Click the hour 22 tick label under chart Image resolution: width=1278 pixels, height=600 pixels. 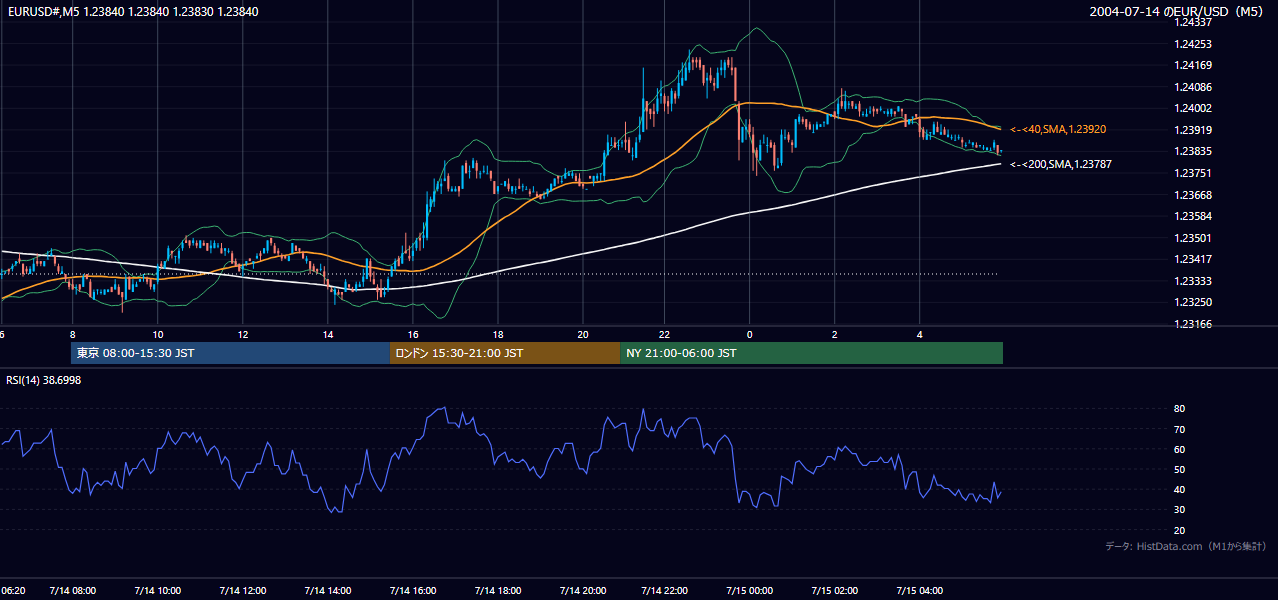click(x=664, y=333)
